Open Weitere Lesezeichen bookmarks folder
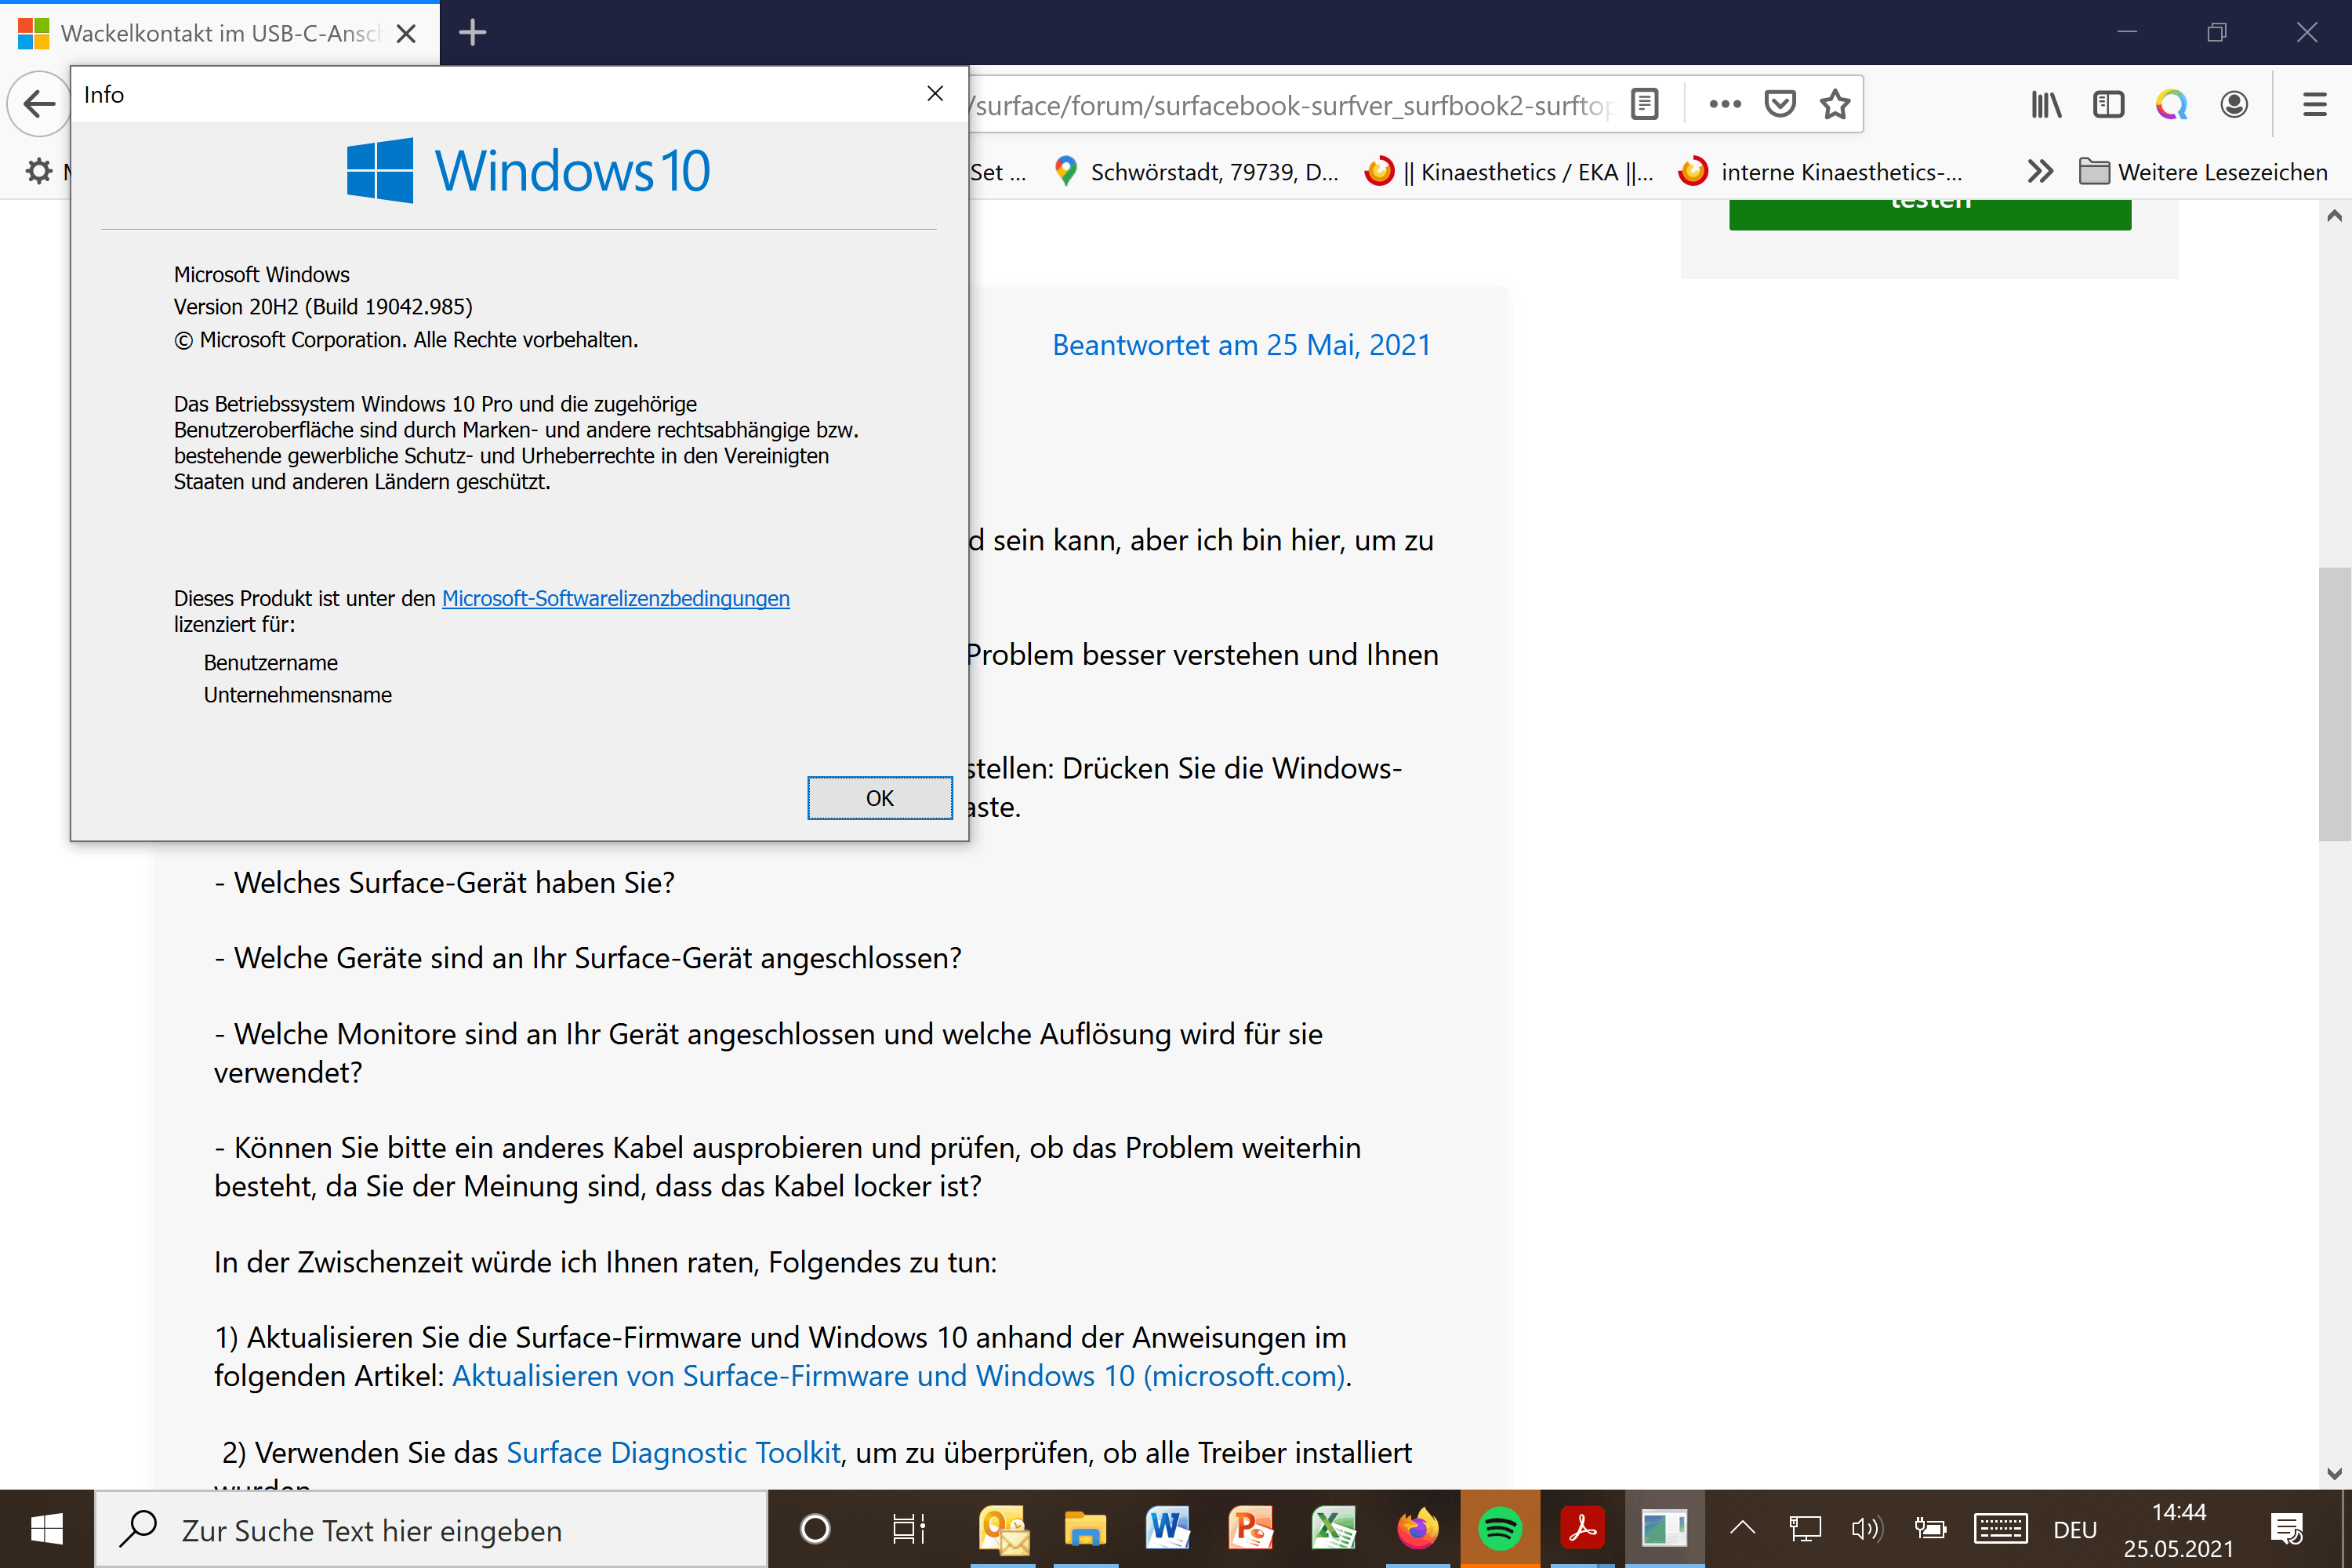This screenshot has width=2352, height=1568. (2203, 172)
